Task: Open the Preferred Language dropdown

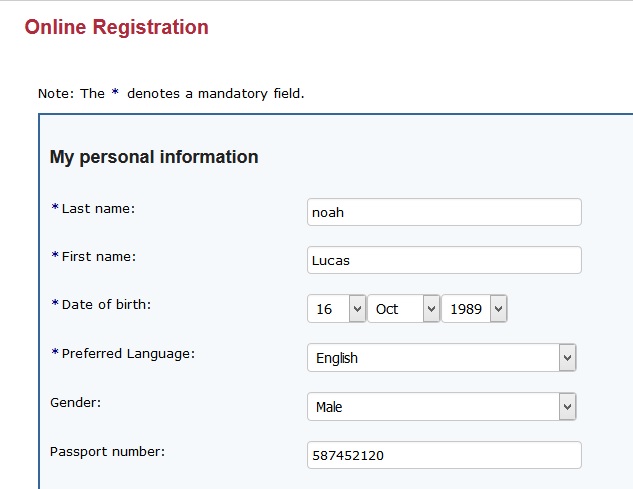Action: (x=441, y=358)
